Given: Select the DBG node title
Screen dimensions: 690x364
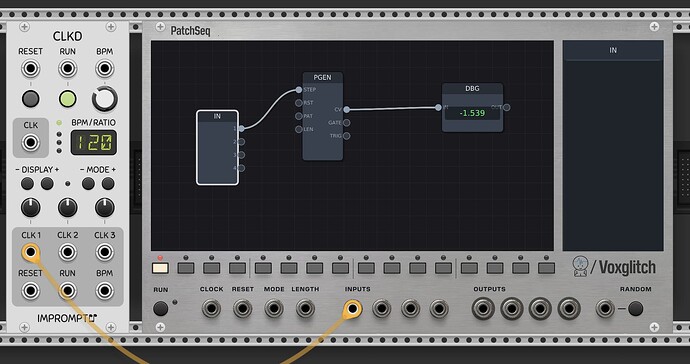Looking at the screenshot, I should [472, 88].
